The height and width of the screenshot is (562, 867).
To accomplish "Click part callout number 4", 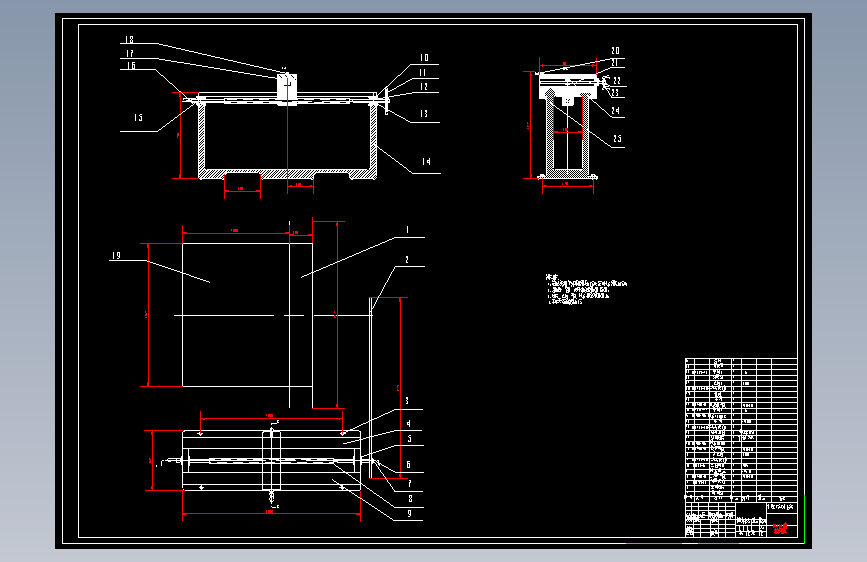I will (409, 424).
